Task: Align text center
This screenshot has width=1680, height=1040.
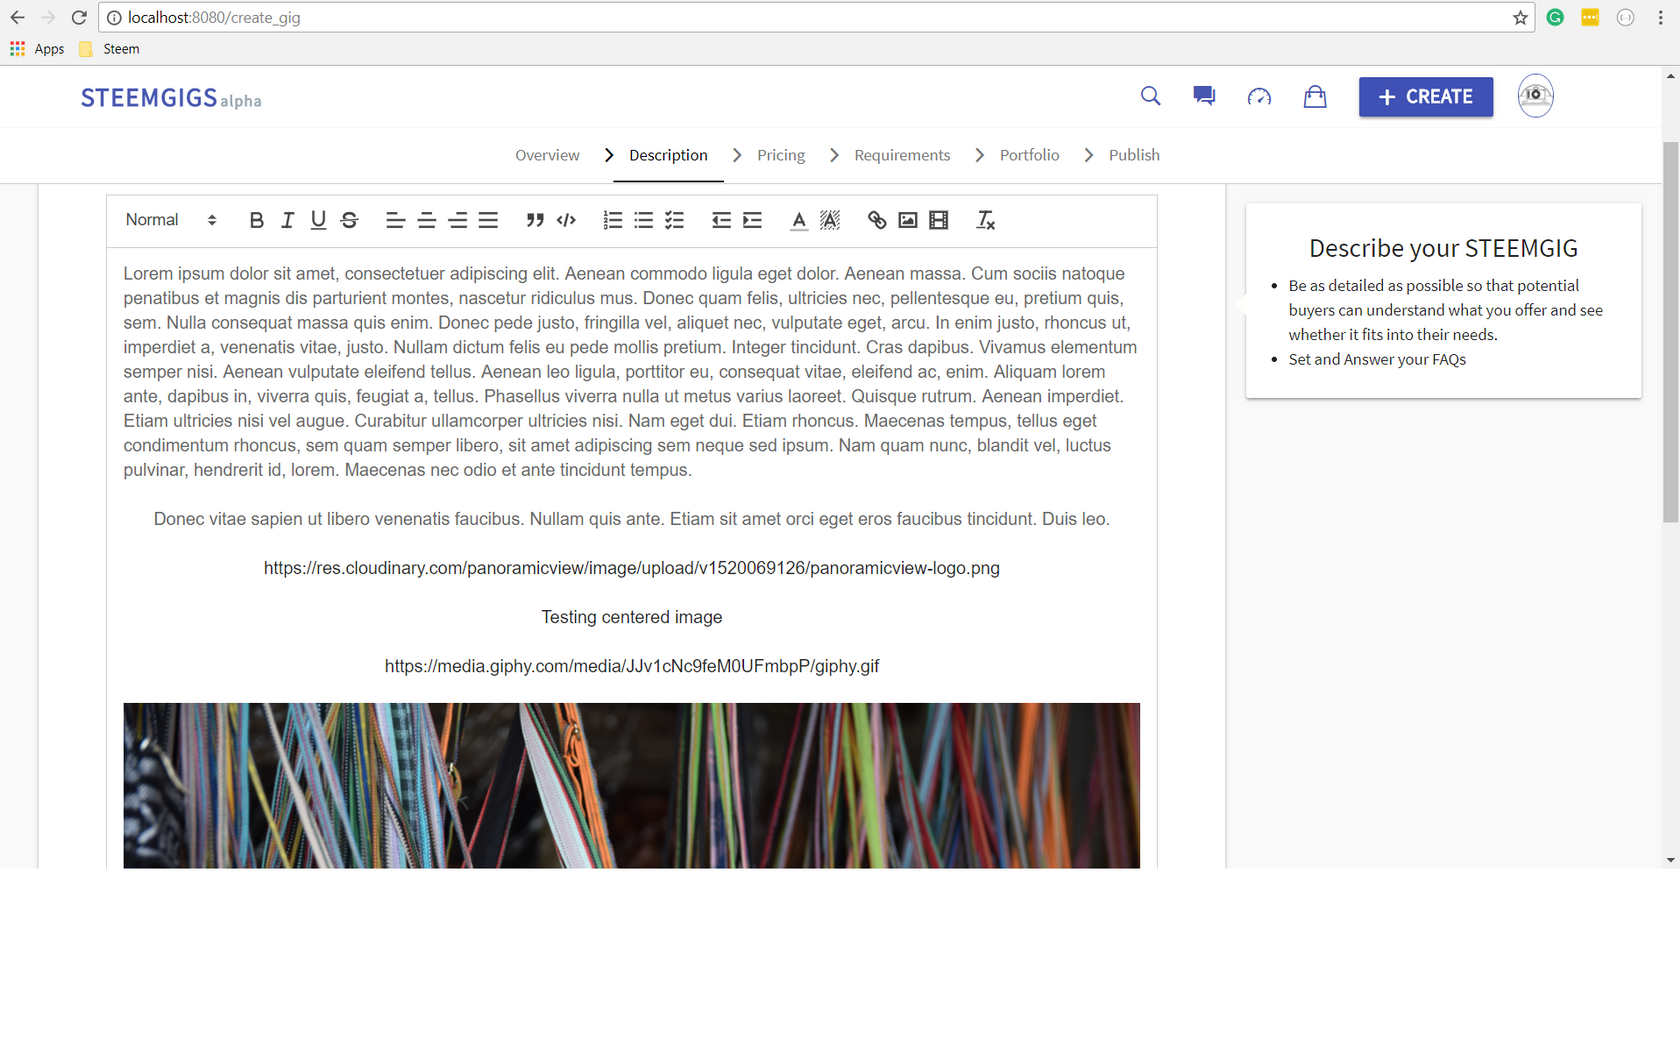Action: pos(427,220)
